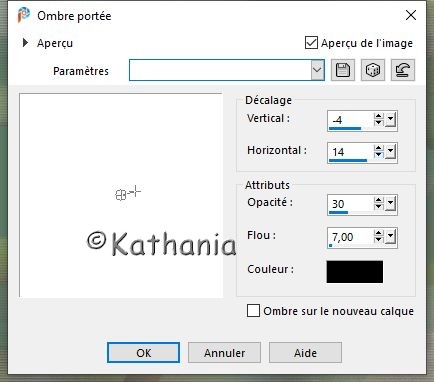Open the Horizontal value slider dropdown
The height and width of the screenshot is (382, 434).
coord(390,152)
